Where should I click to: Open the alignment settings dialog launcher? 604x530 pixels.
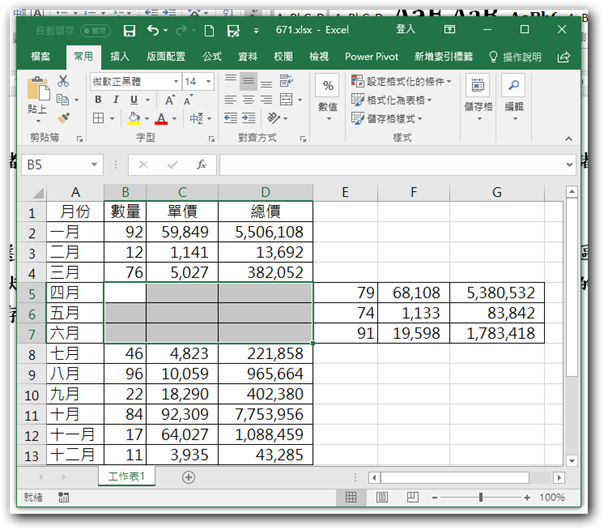click(x=303, y=139)
